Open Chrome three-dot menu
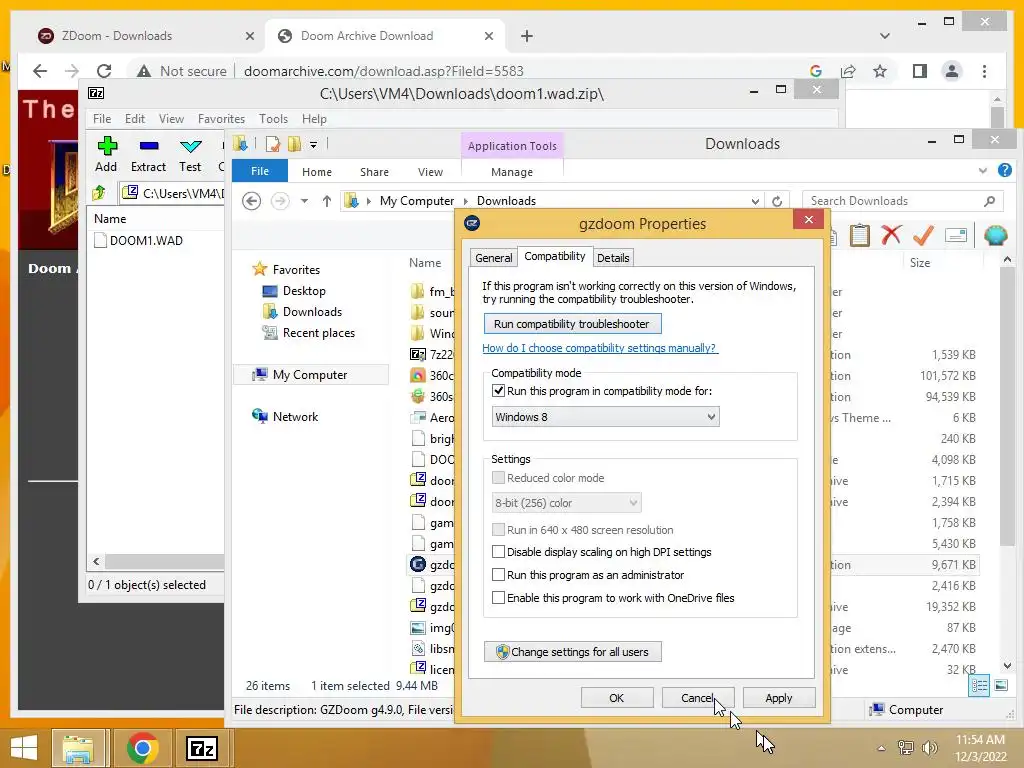This screenshot has width=1024, height=768. 984,71
